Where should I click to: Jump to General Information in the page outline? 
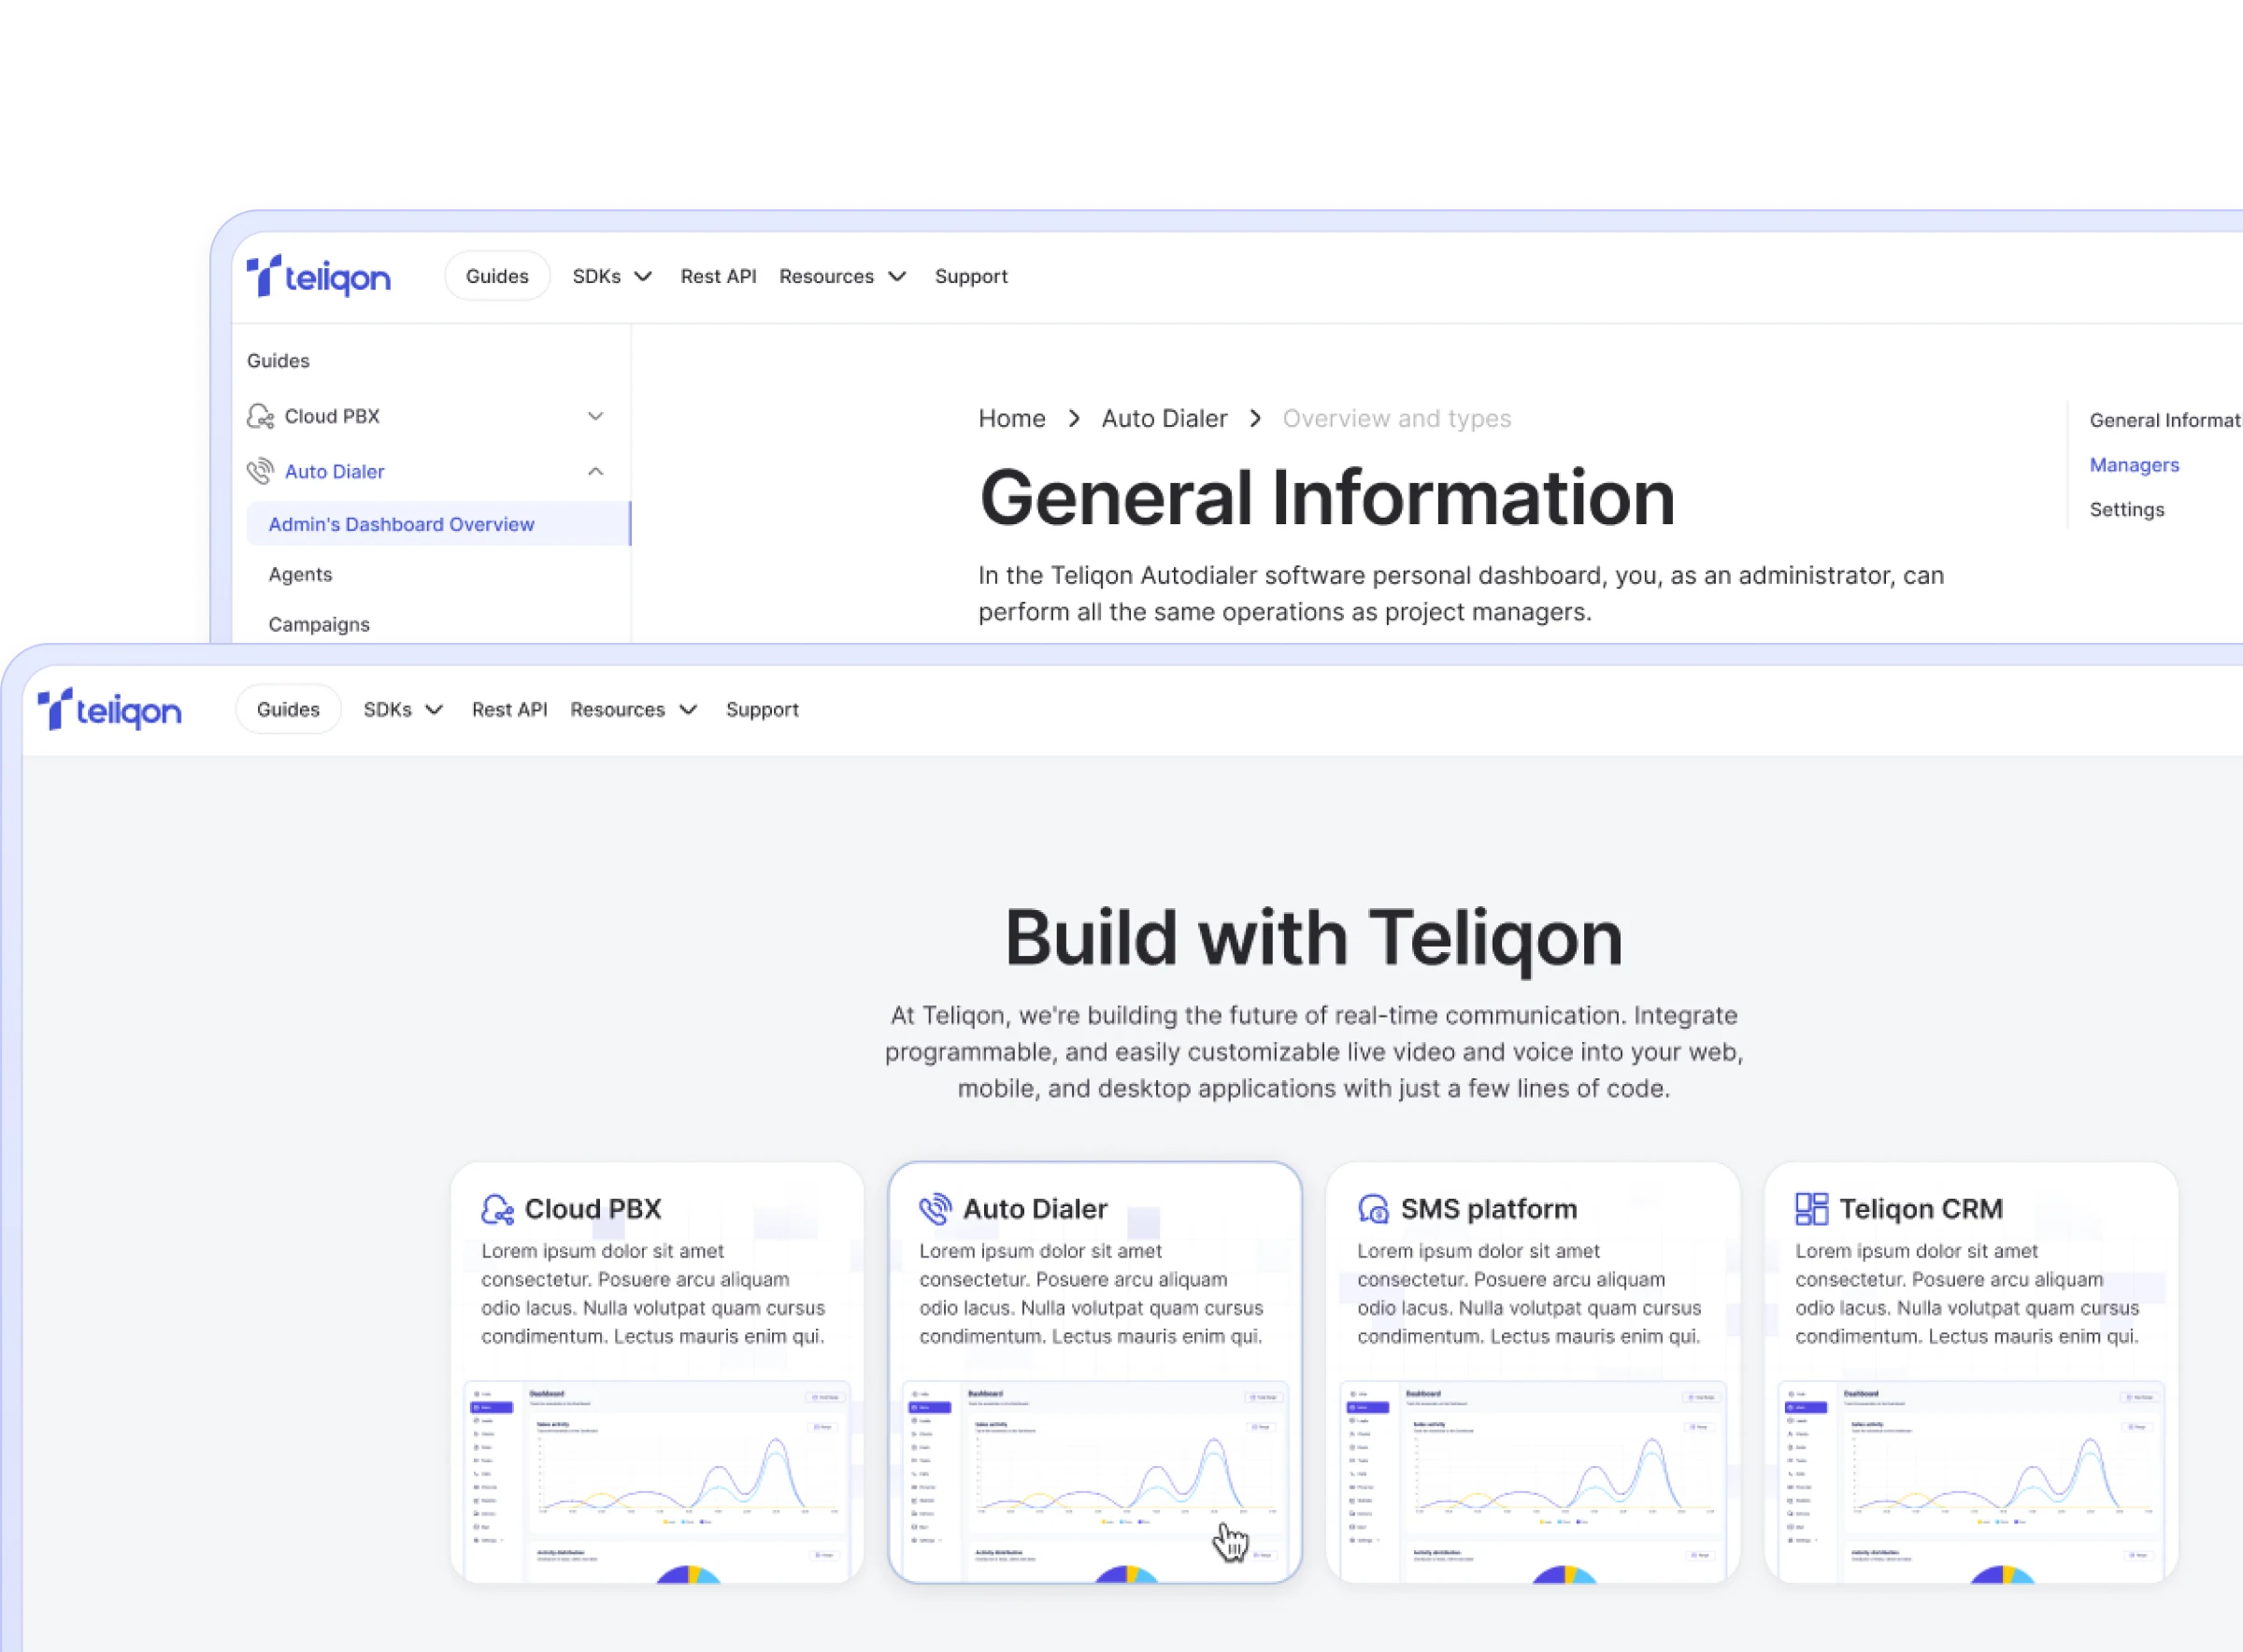click(2165, 420)
